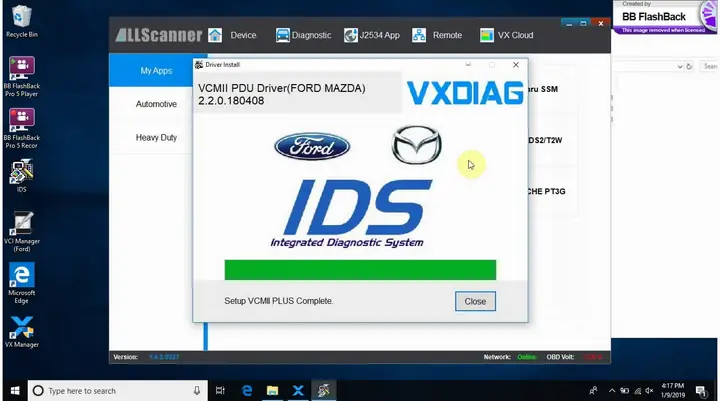Image resolution: width=720 pixels, height=401 pixels.
Task: Open the Diagnostic tab
Action: pyautogui.click(x=311, y=35)
